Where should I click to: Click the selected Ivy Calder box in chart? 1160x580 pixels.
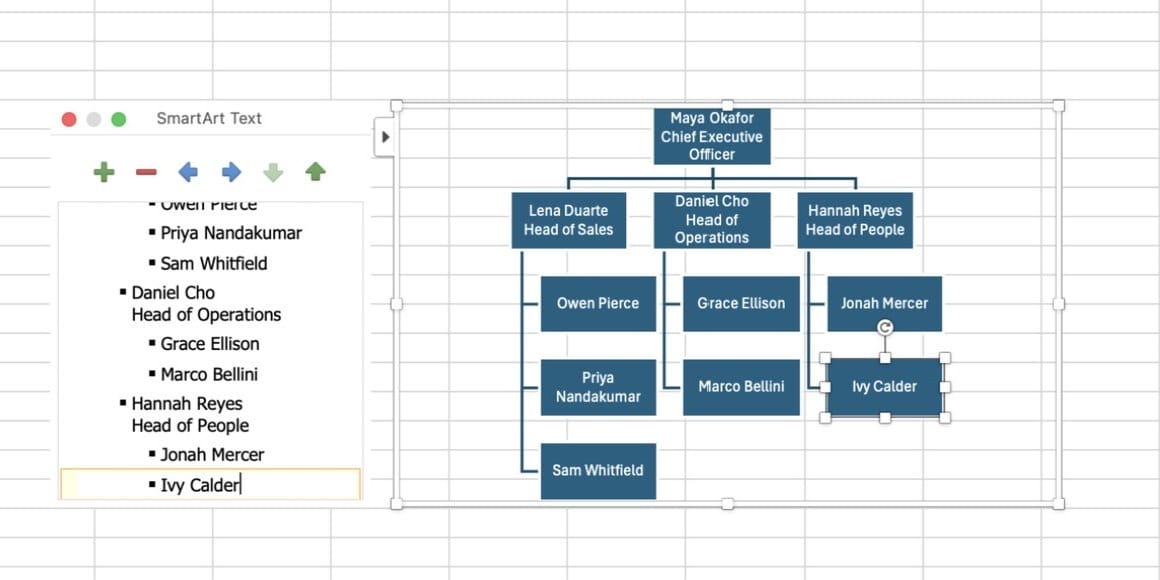(884, 387)
